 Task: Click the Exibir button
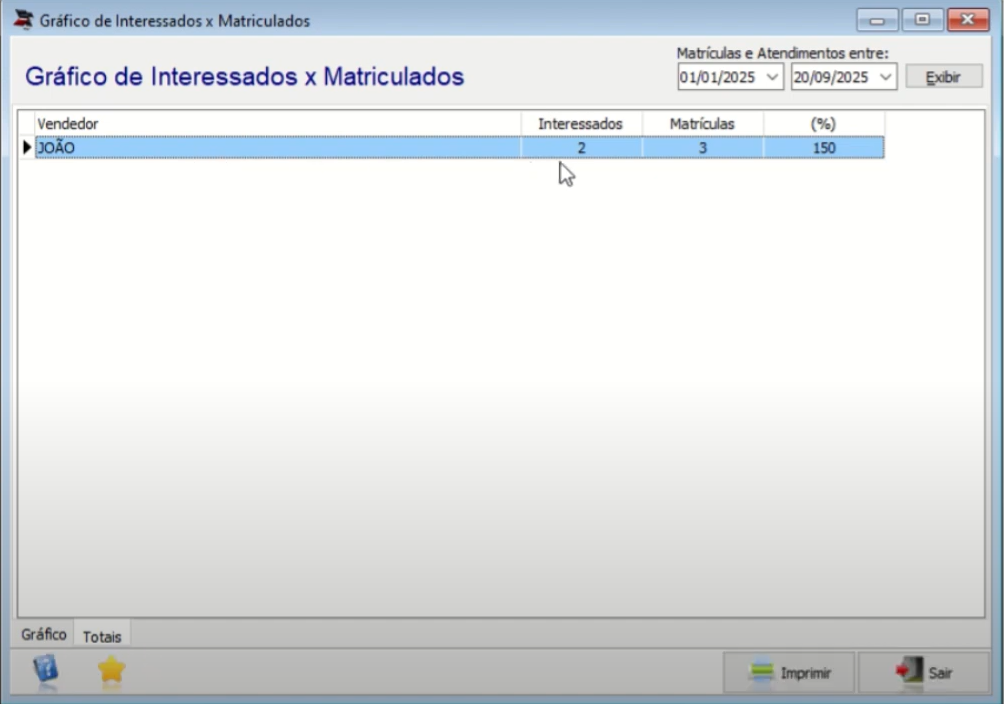pos(943,77)
